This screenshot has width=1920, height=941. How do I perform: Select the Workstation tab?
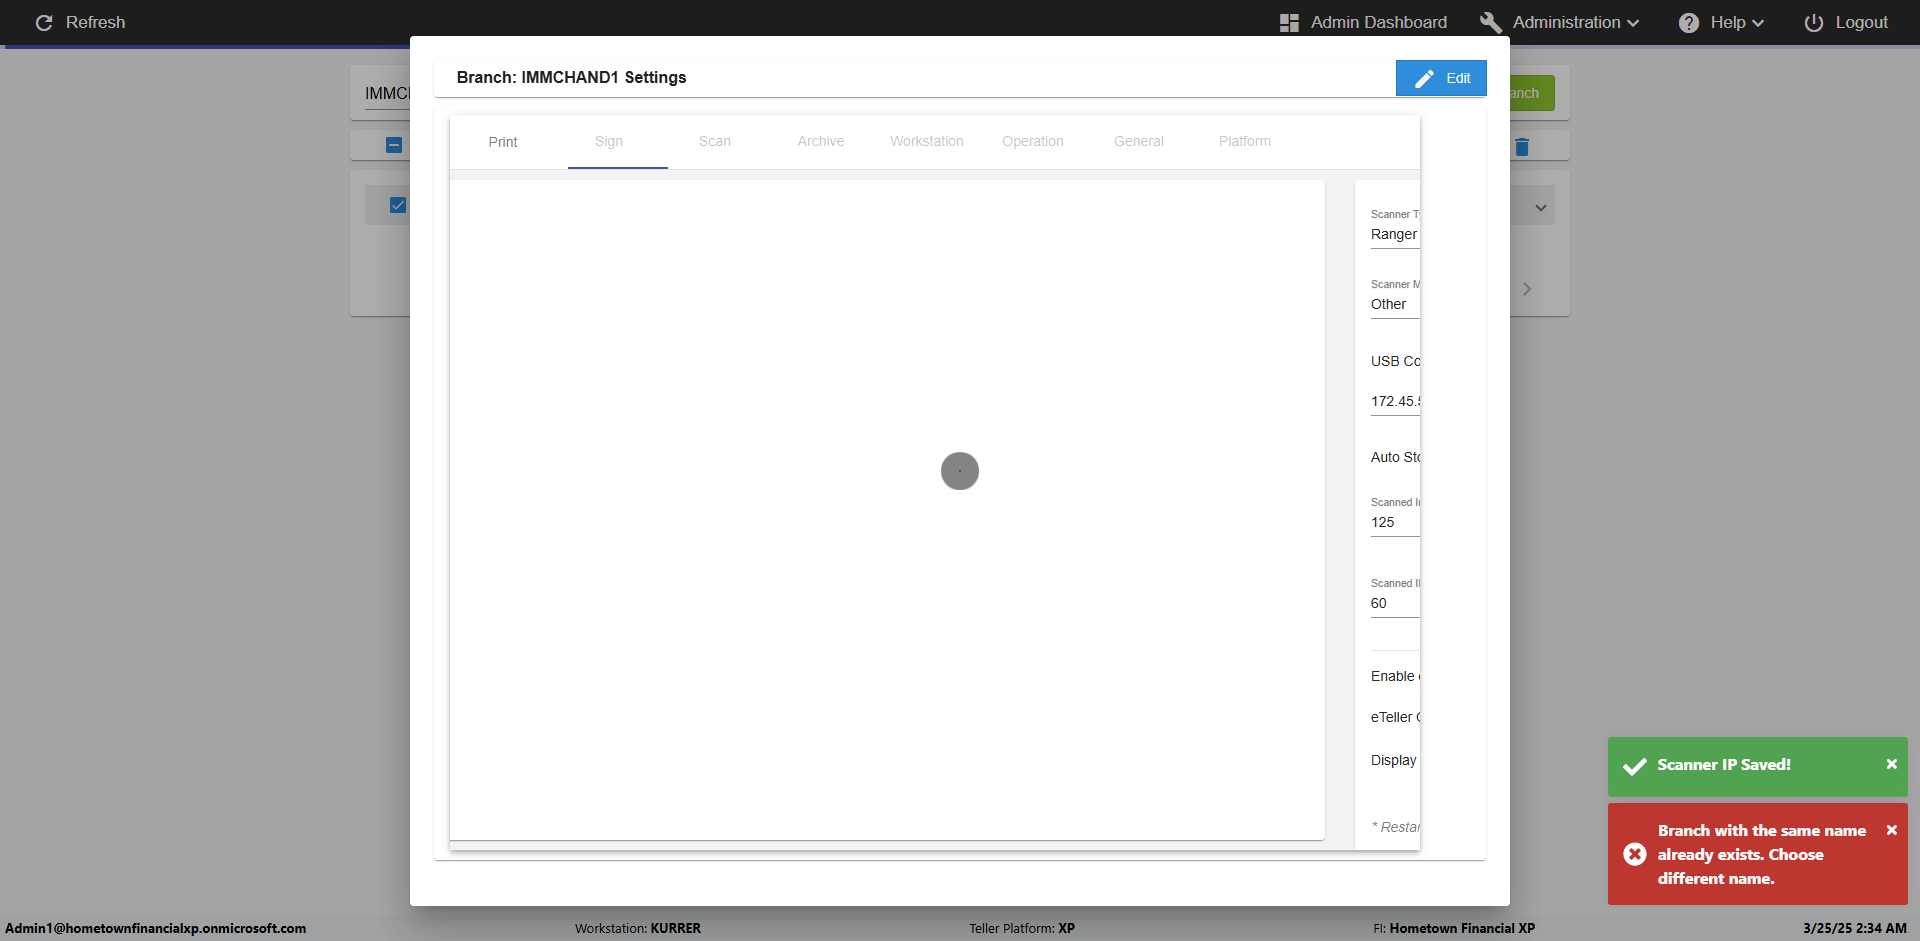click(x=927, y=141)
